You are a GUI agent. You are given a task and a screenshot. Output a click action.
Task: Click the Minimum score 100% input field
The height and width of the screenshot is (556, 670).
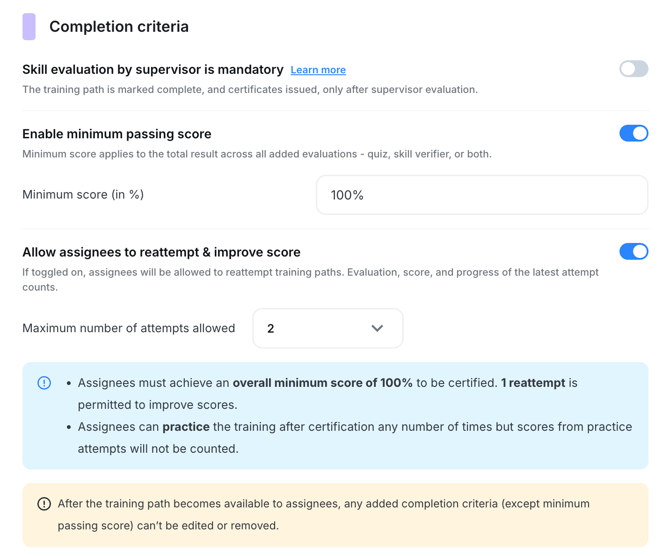[x=481, y=195]
